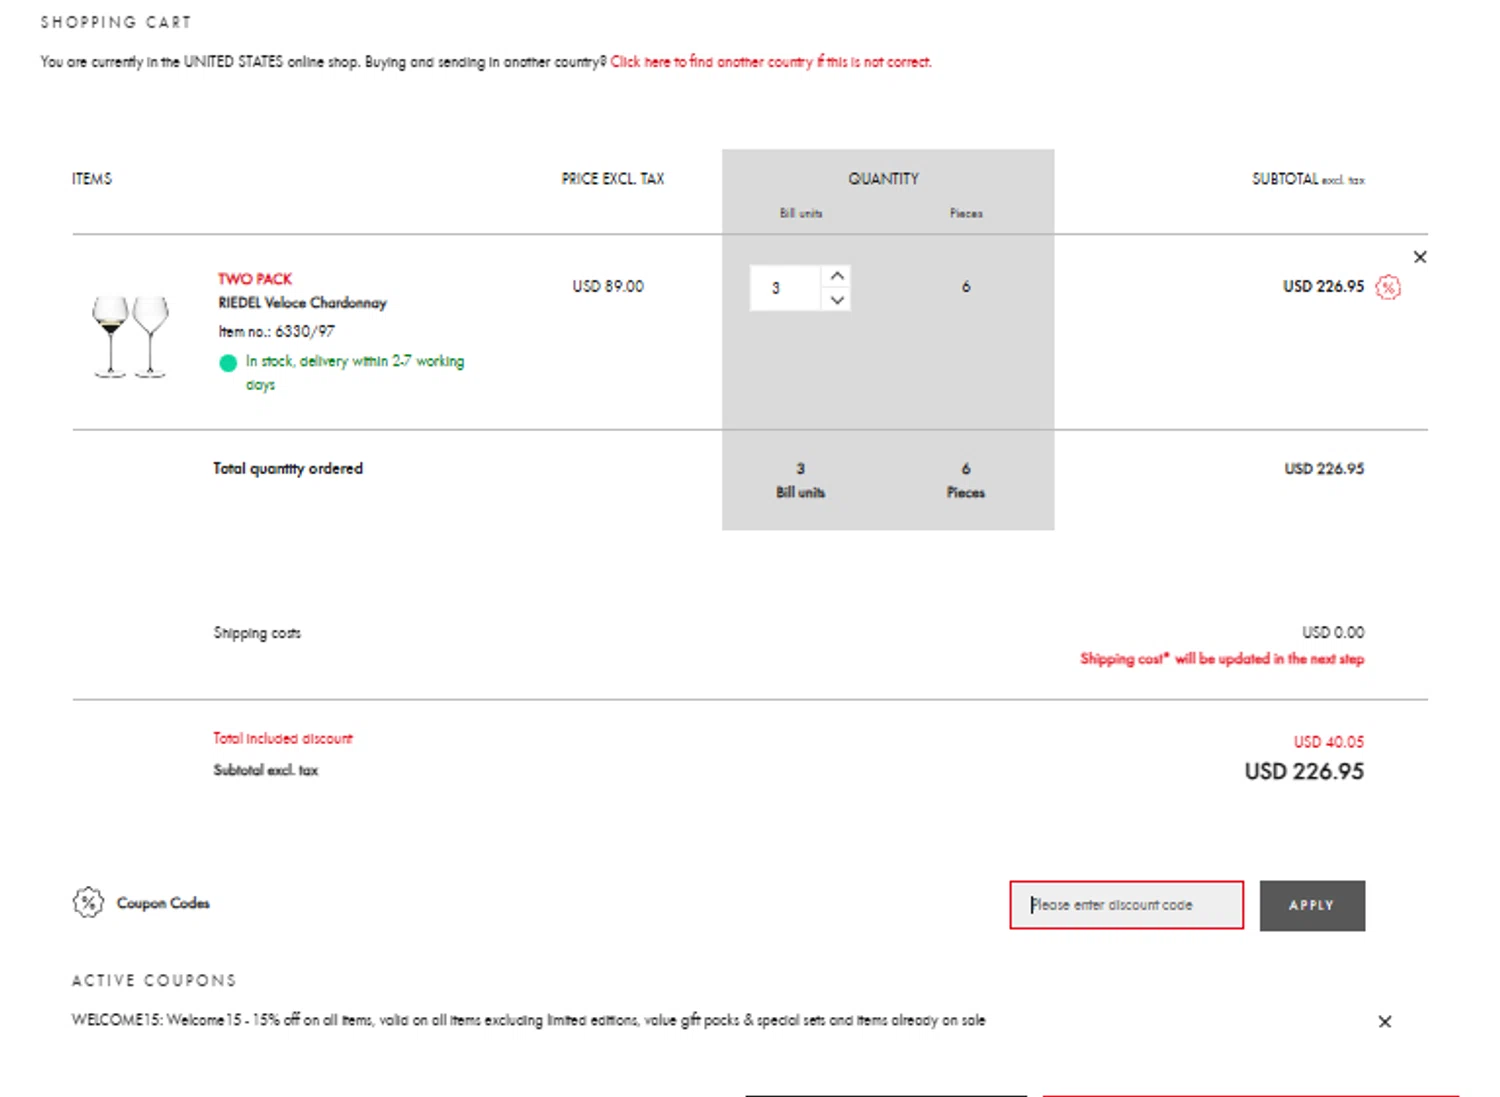Click the shipping cost update notice
Screen dimensions: 1500x1097
click(1222, 658)
